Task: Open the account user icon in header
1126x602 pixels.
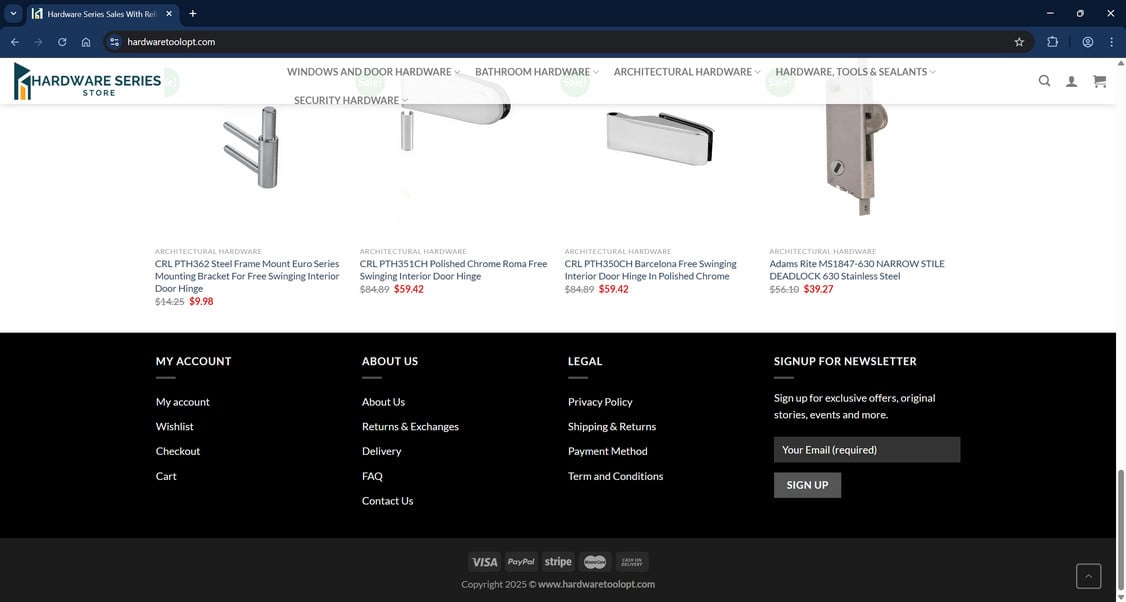Action: tap(1071, 81)
